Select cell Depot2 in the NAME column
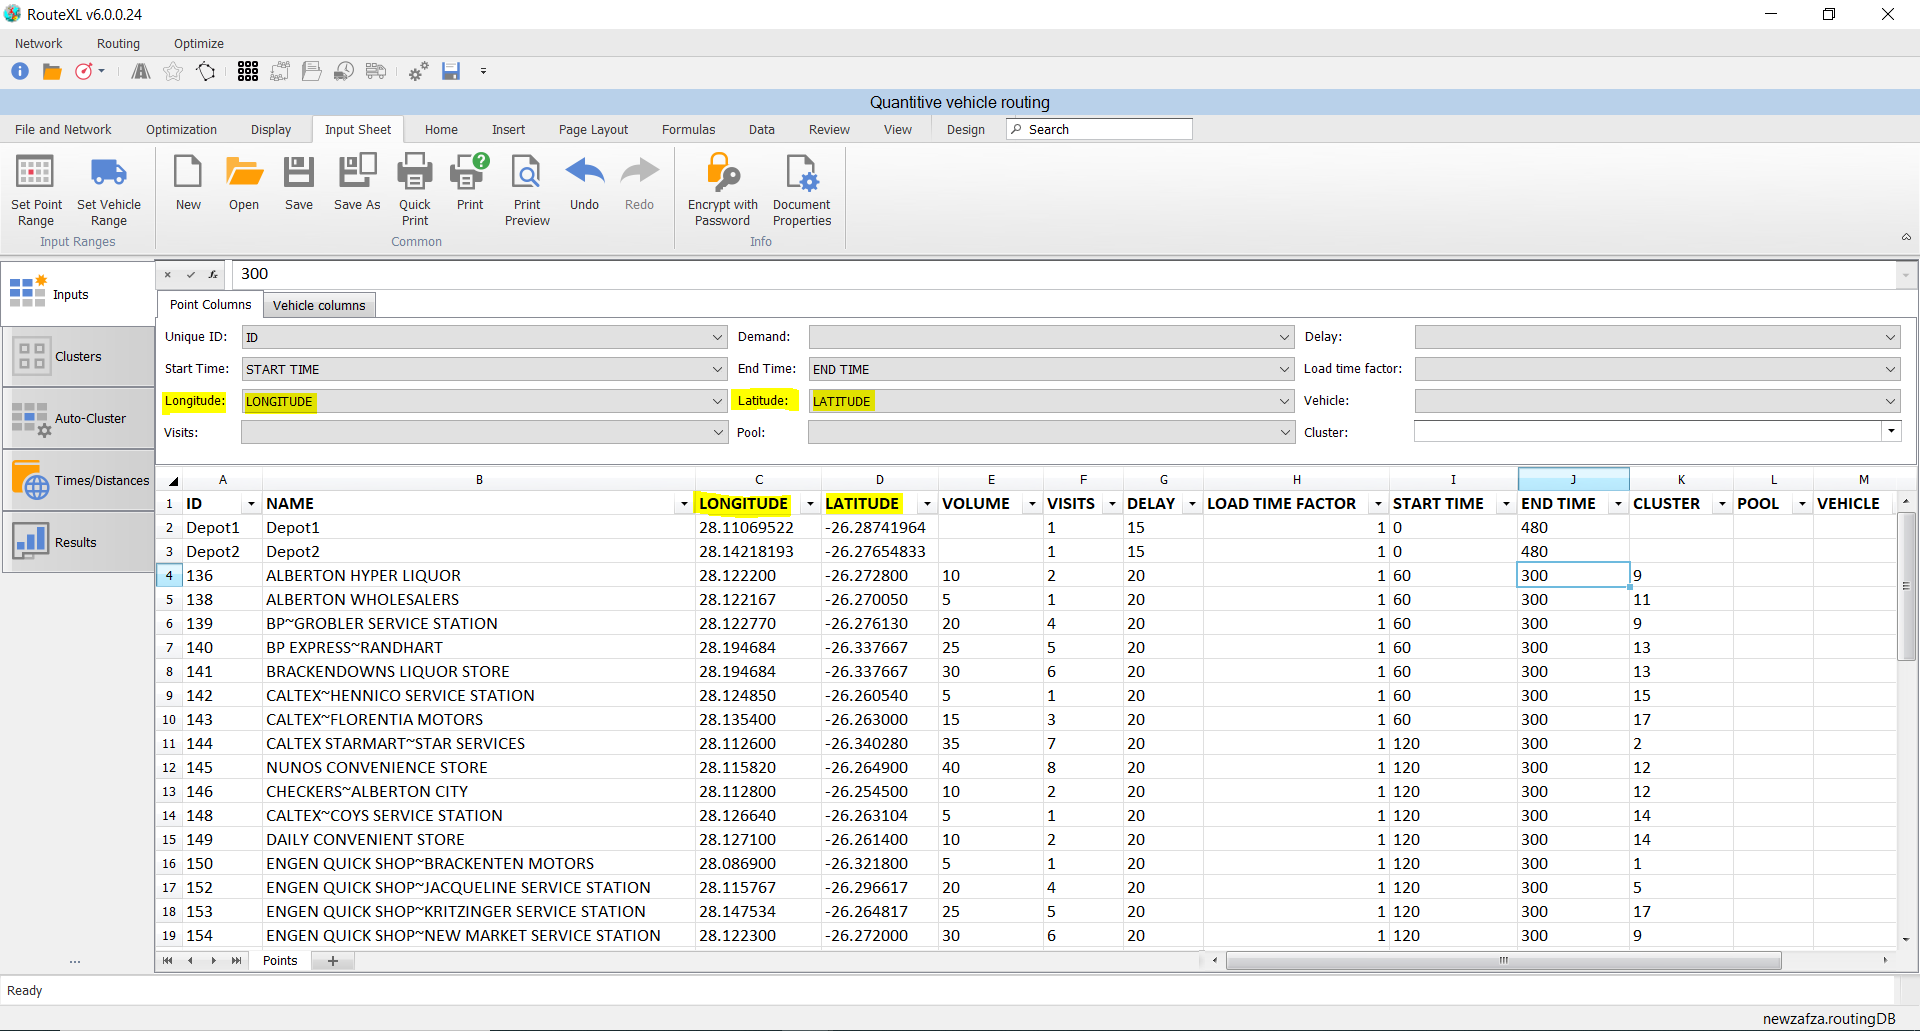 (x=478, y=551)
